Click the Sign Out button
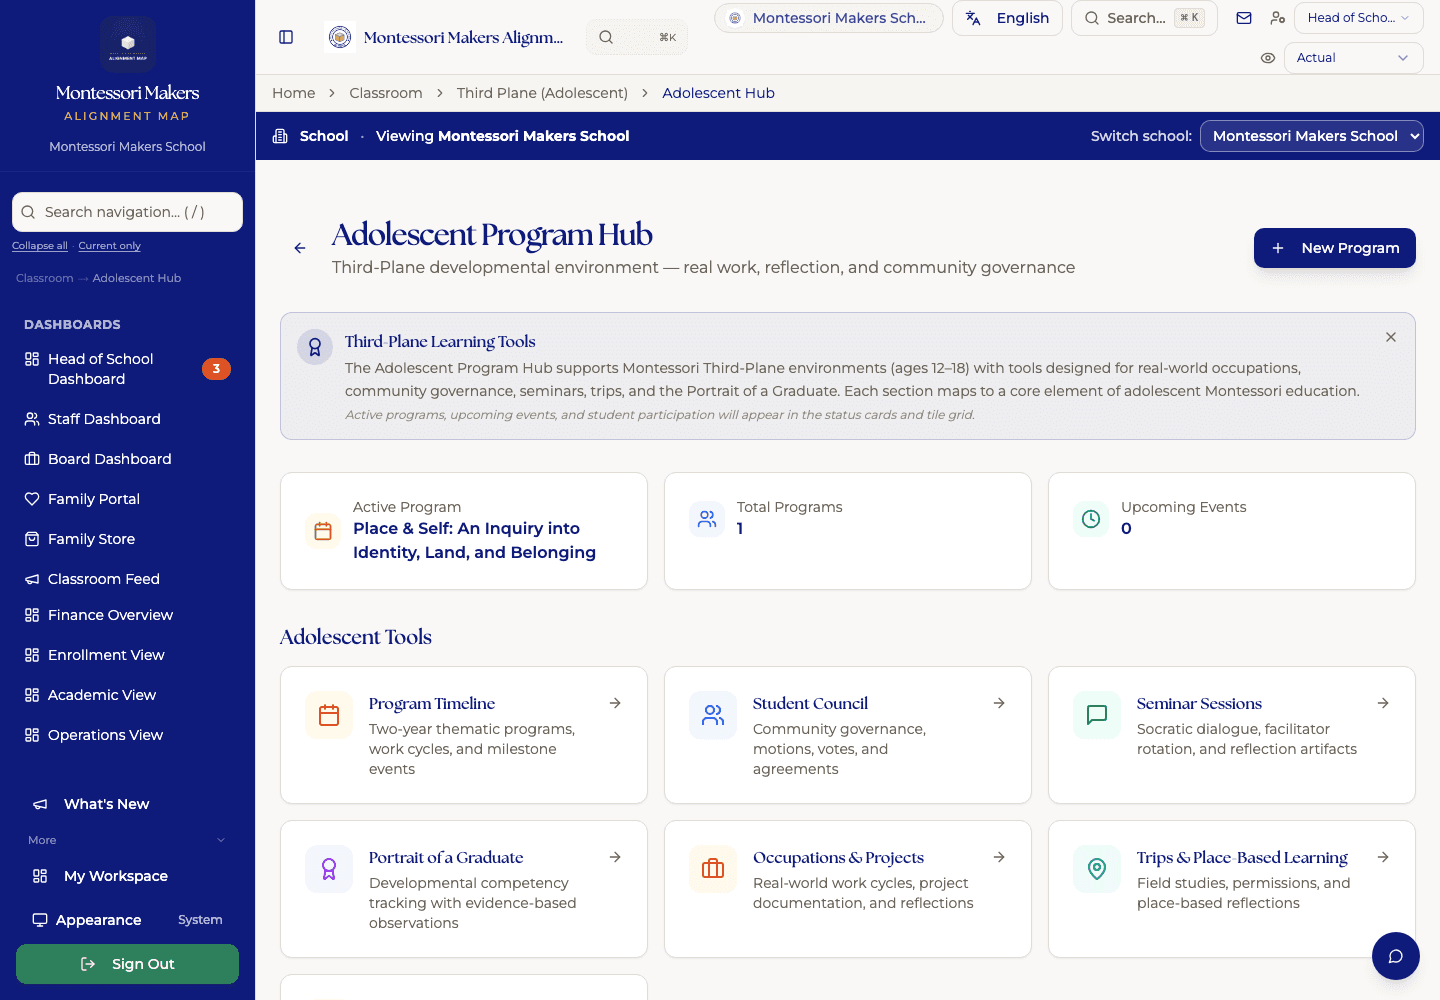 [x=127, y=964]
